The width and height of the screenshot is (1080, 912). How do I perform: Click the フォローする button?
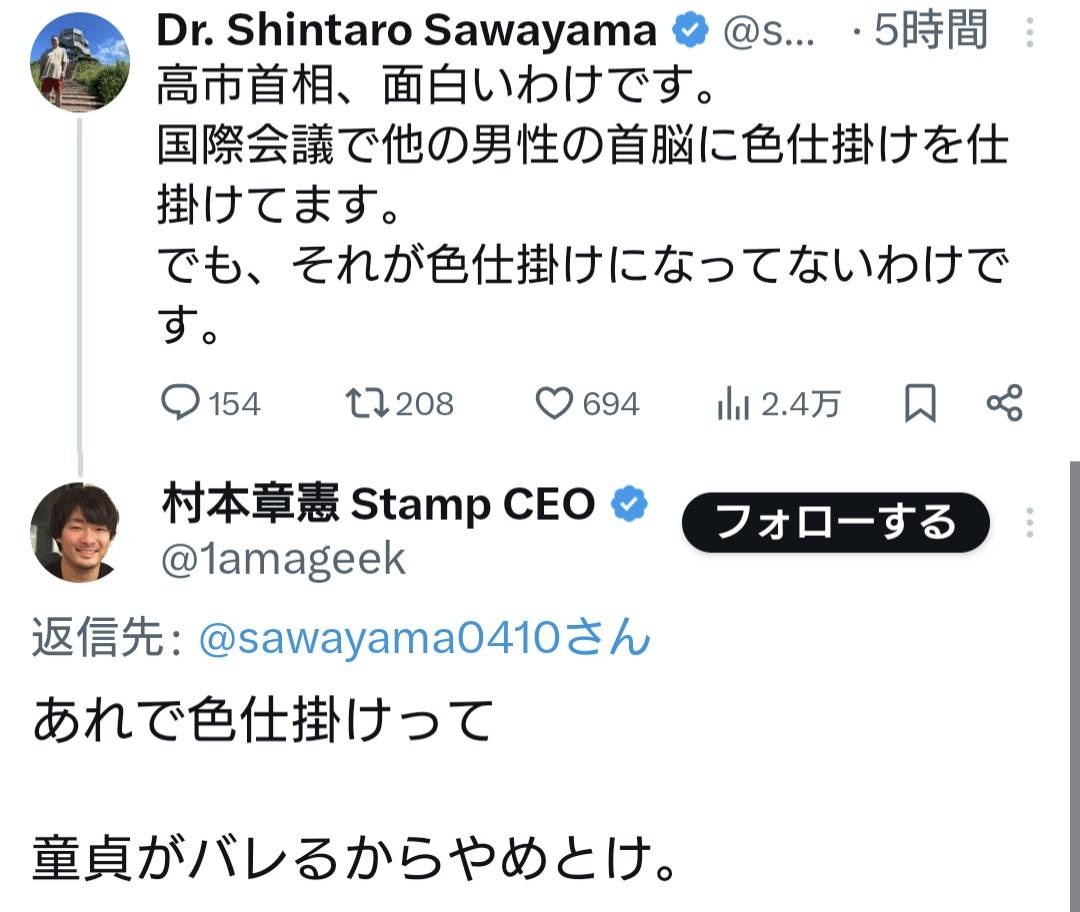pos(835,522)
